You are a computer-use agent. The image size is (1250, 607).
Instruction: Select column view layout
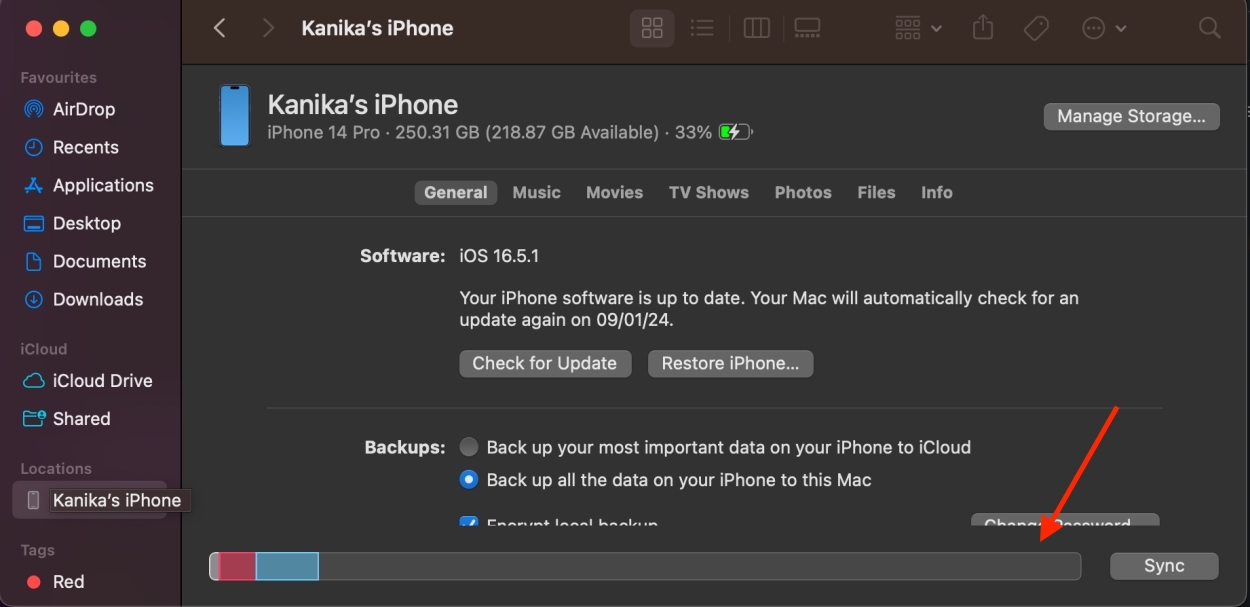(x=756, y=28)
